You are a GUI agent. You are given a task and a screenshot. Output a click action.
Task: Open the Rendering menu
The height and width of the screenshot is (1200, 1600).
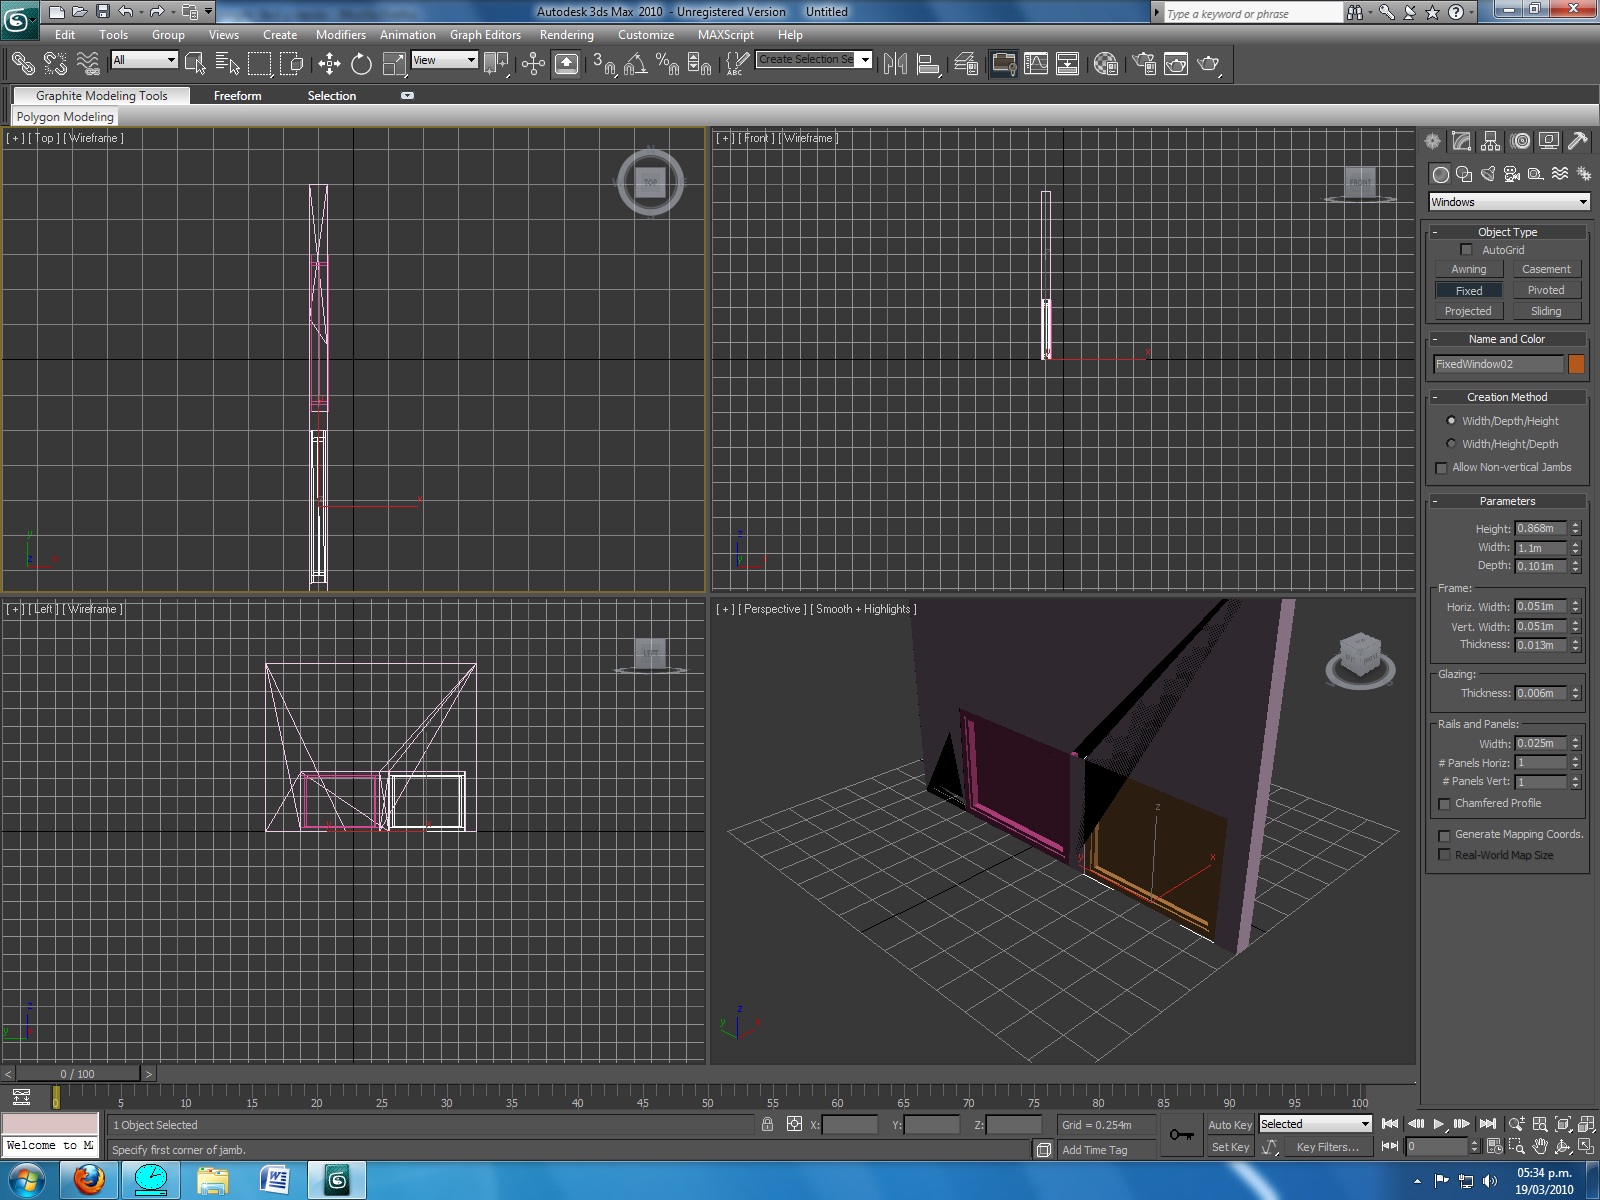[x=567, y=35]
